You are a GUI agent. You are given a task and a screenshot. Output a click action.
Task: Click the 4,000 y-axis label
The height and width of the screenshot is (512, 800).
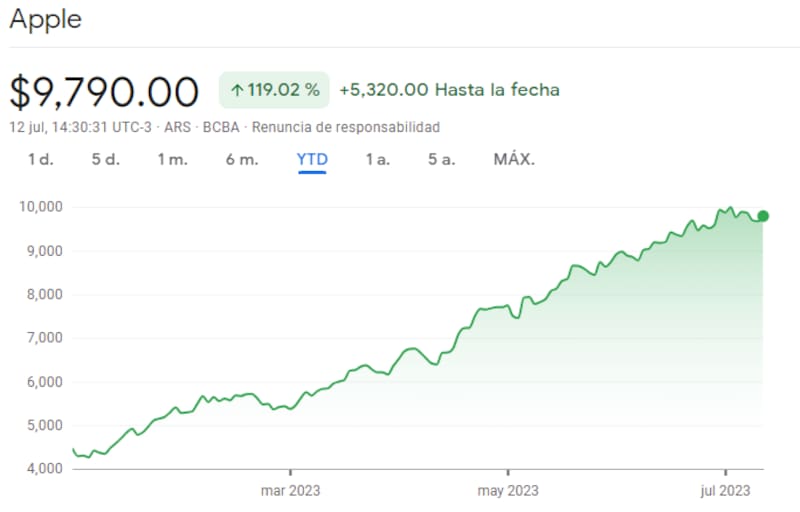(44, 469)
